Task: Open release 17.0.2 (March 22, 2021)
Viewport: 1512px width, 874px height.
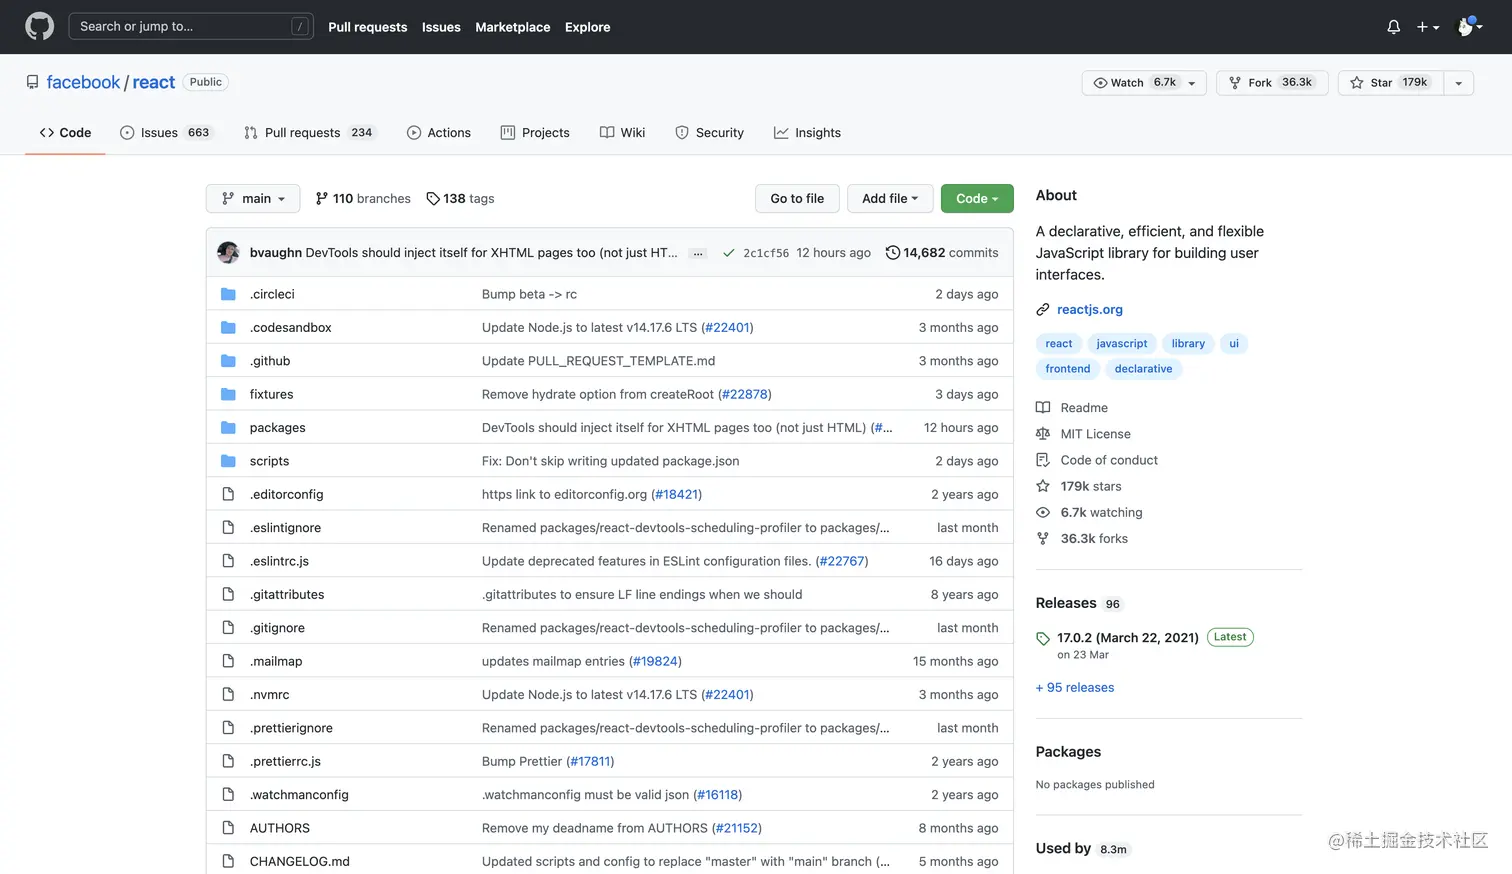Action: (1127, 637)
